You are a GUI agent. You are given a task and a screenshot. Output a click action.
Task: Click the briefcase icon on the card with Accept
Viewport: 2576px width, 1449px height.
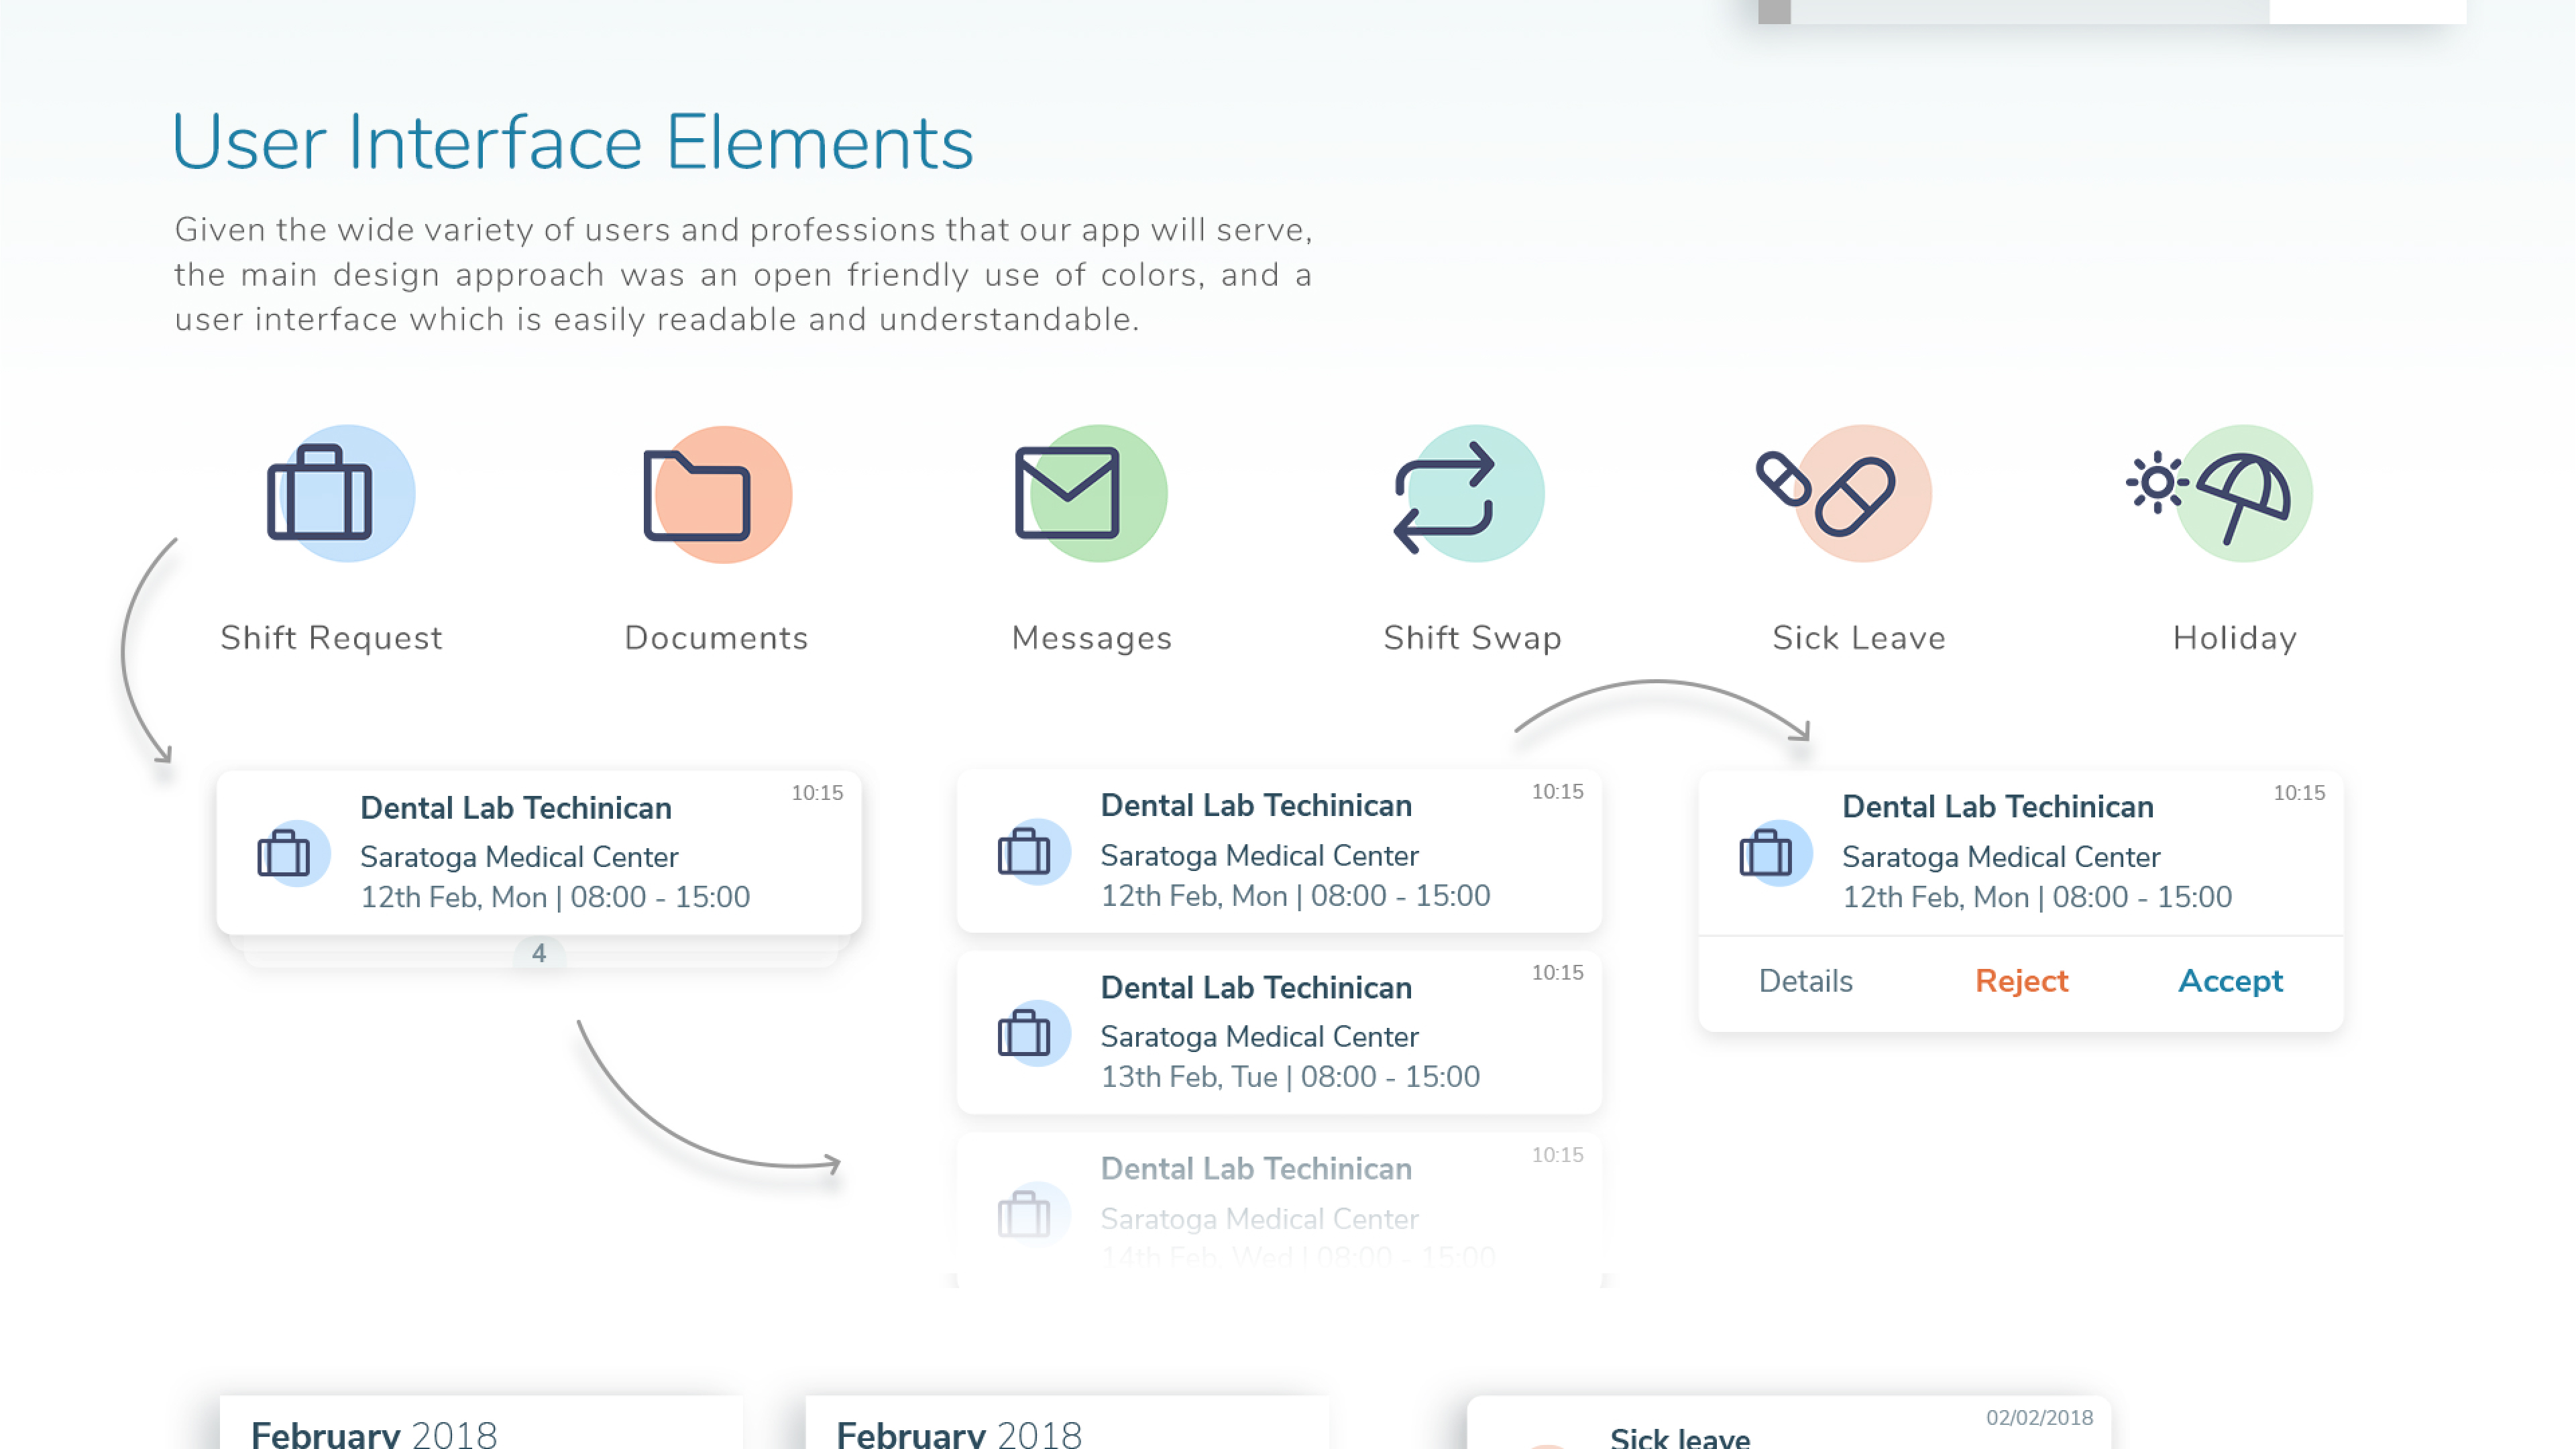click(1775, 854)
